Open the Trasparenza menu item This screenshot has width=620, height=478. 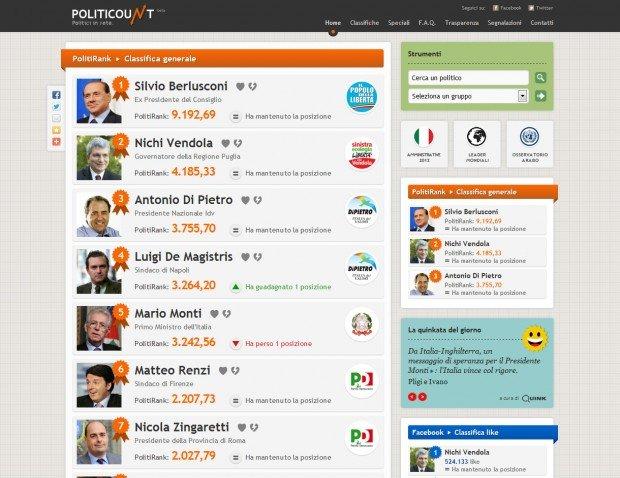(x=462, y=23)
